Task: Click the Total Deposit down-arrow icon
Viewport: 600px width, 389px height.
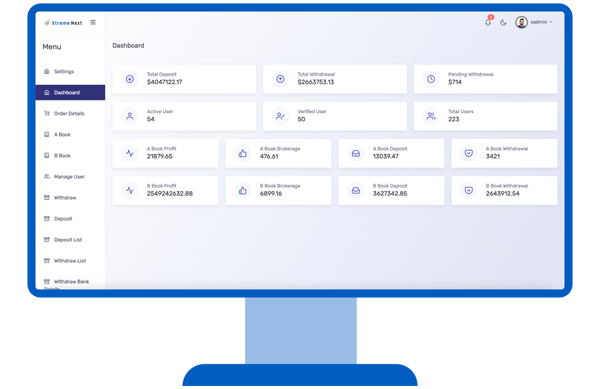Action: pos(130,79)
